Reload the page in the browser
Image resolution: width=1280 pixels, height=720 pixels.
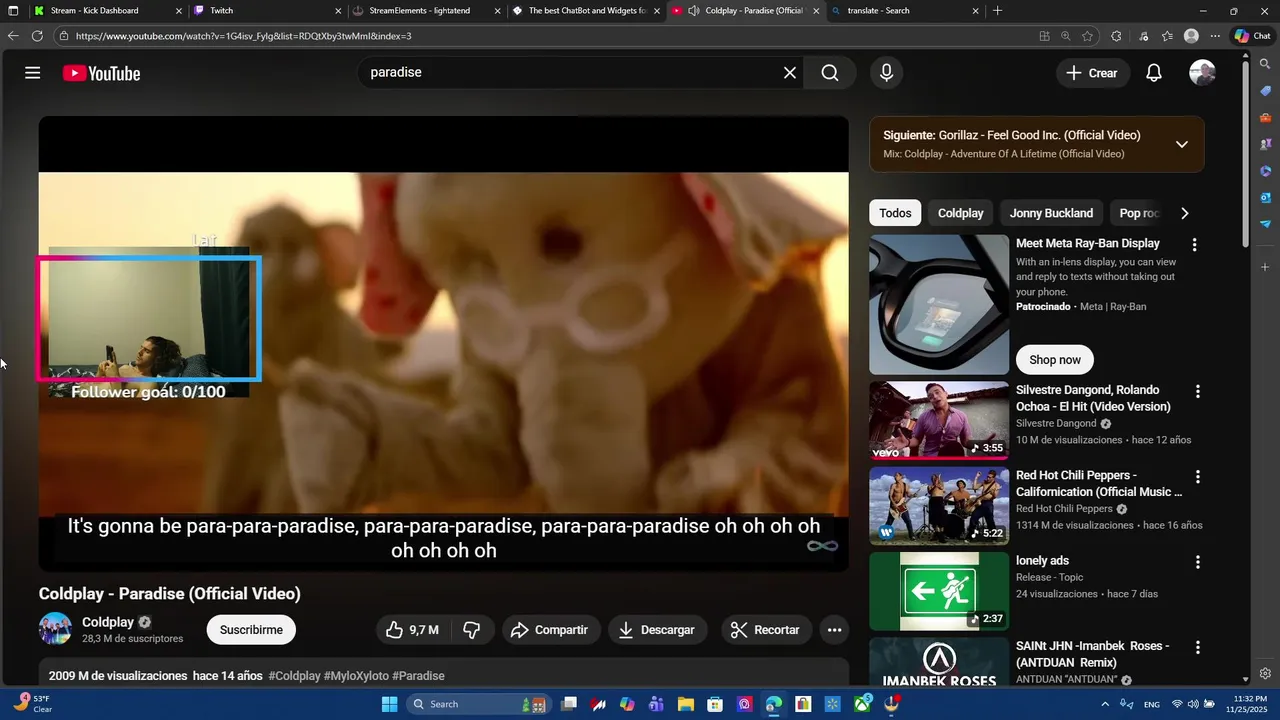37,36
